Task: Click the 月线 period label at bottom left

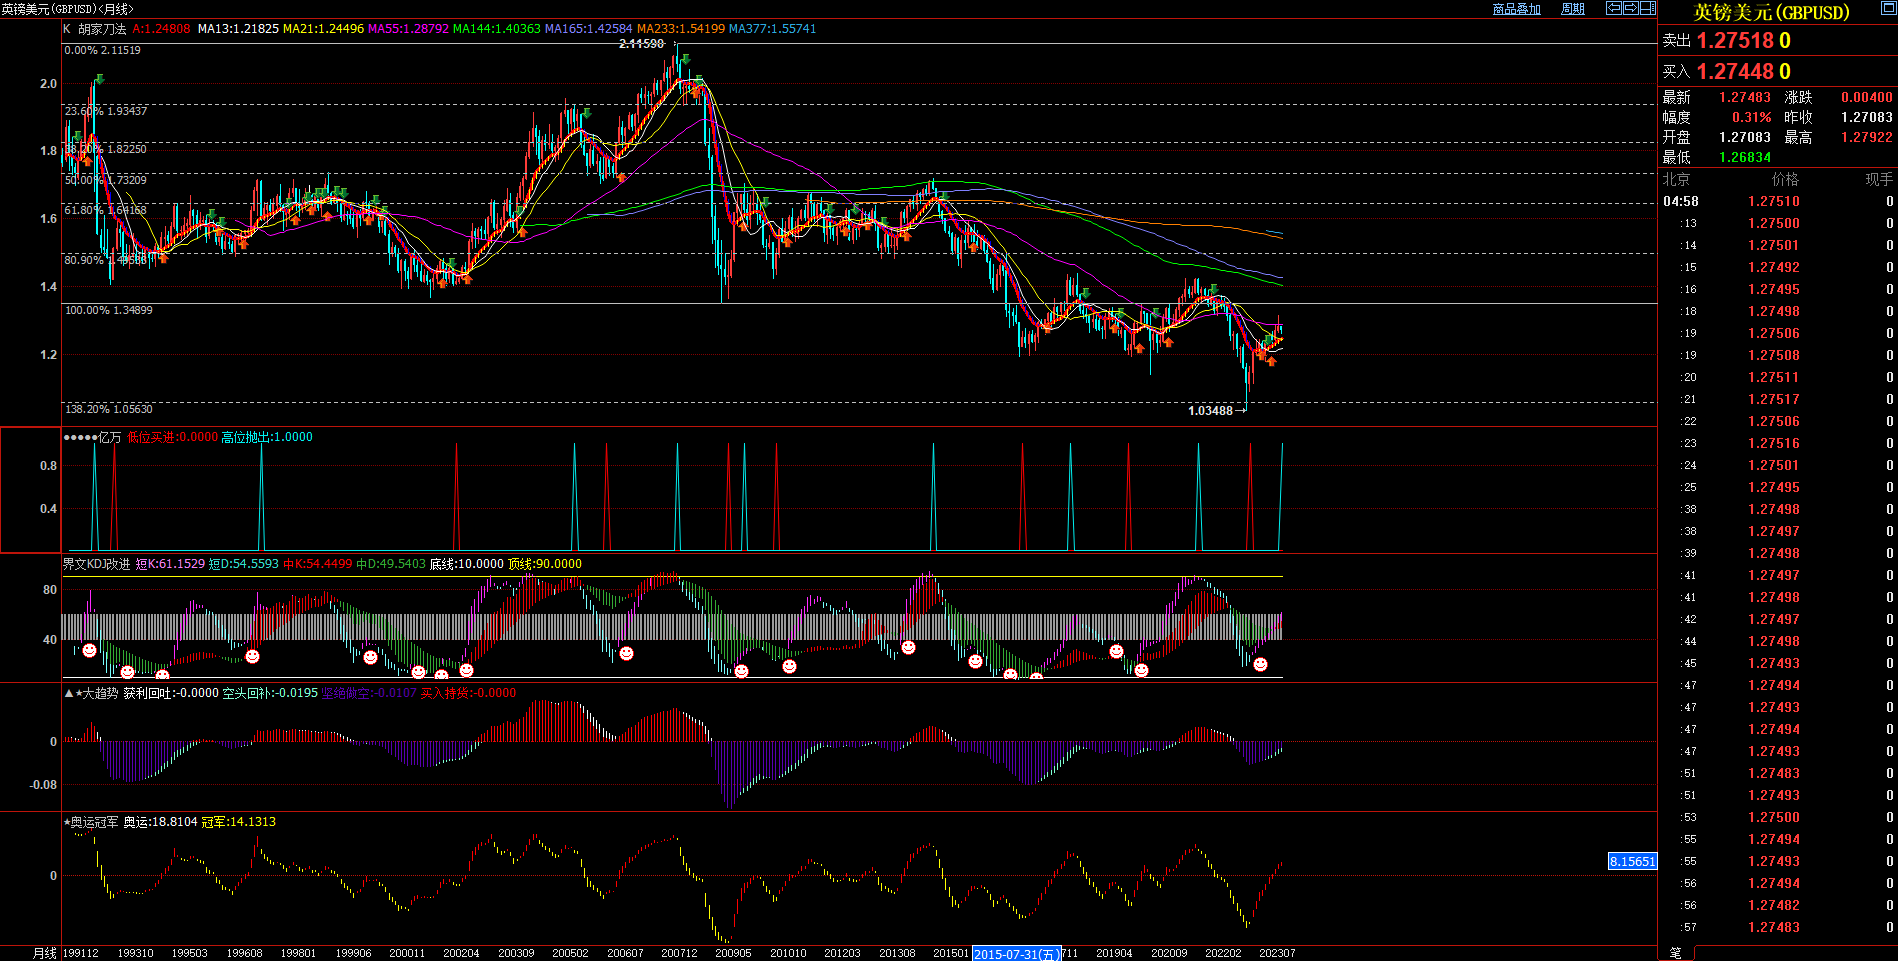Action: tap(45, 953)
